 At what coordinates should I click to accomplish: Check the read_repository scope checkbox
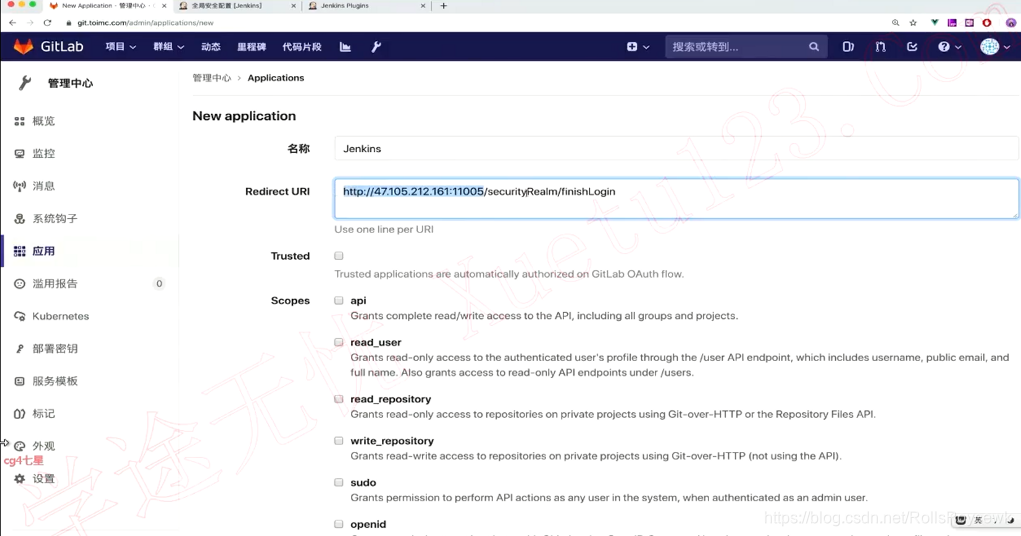[339, 399]
